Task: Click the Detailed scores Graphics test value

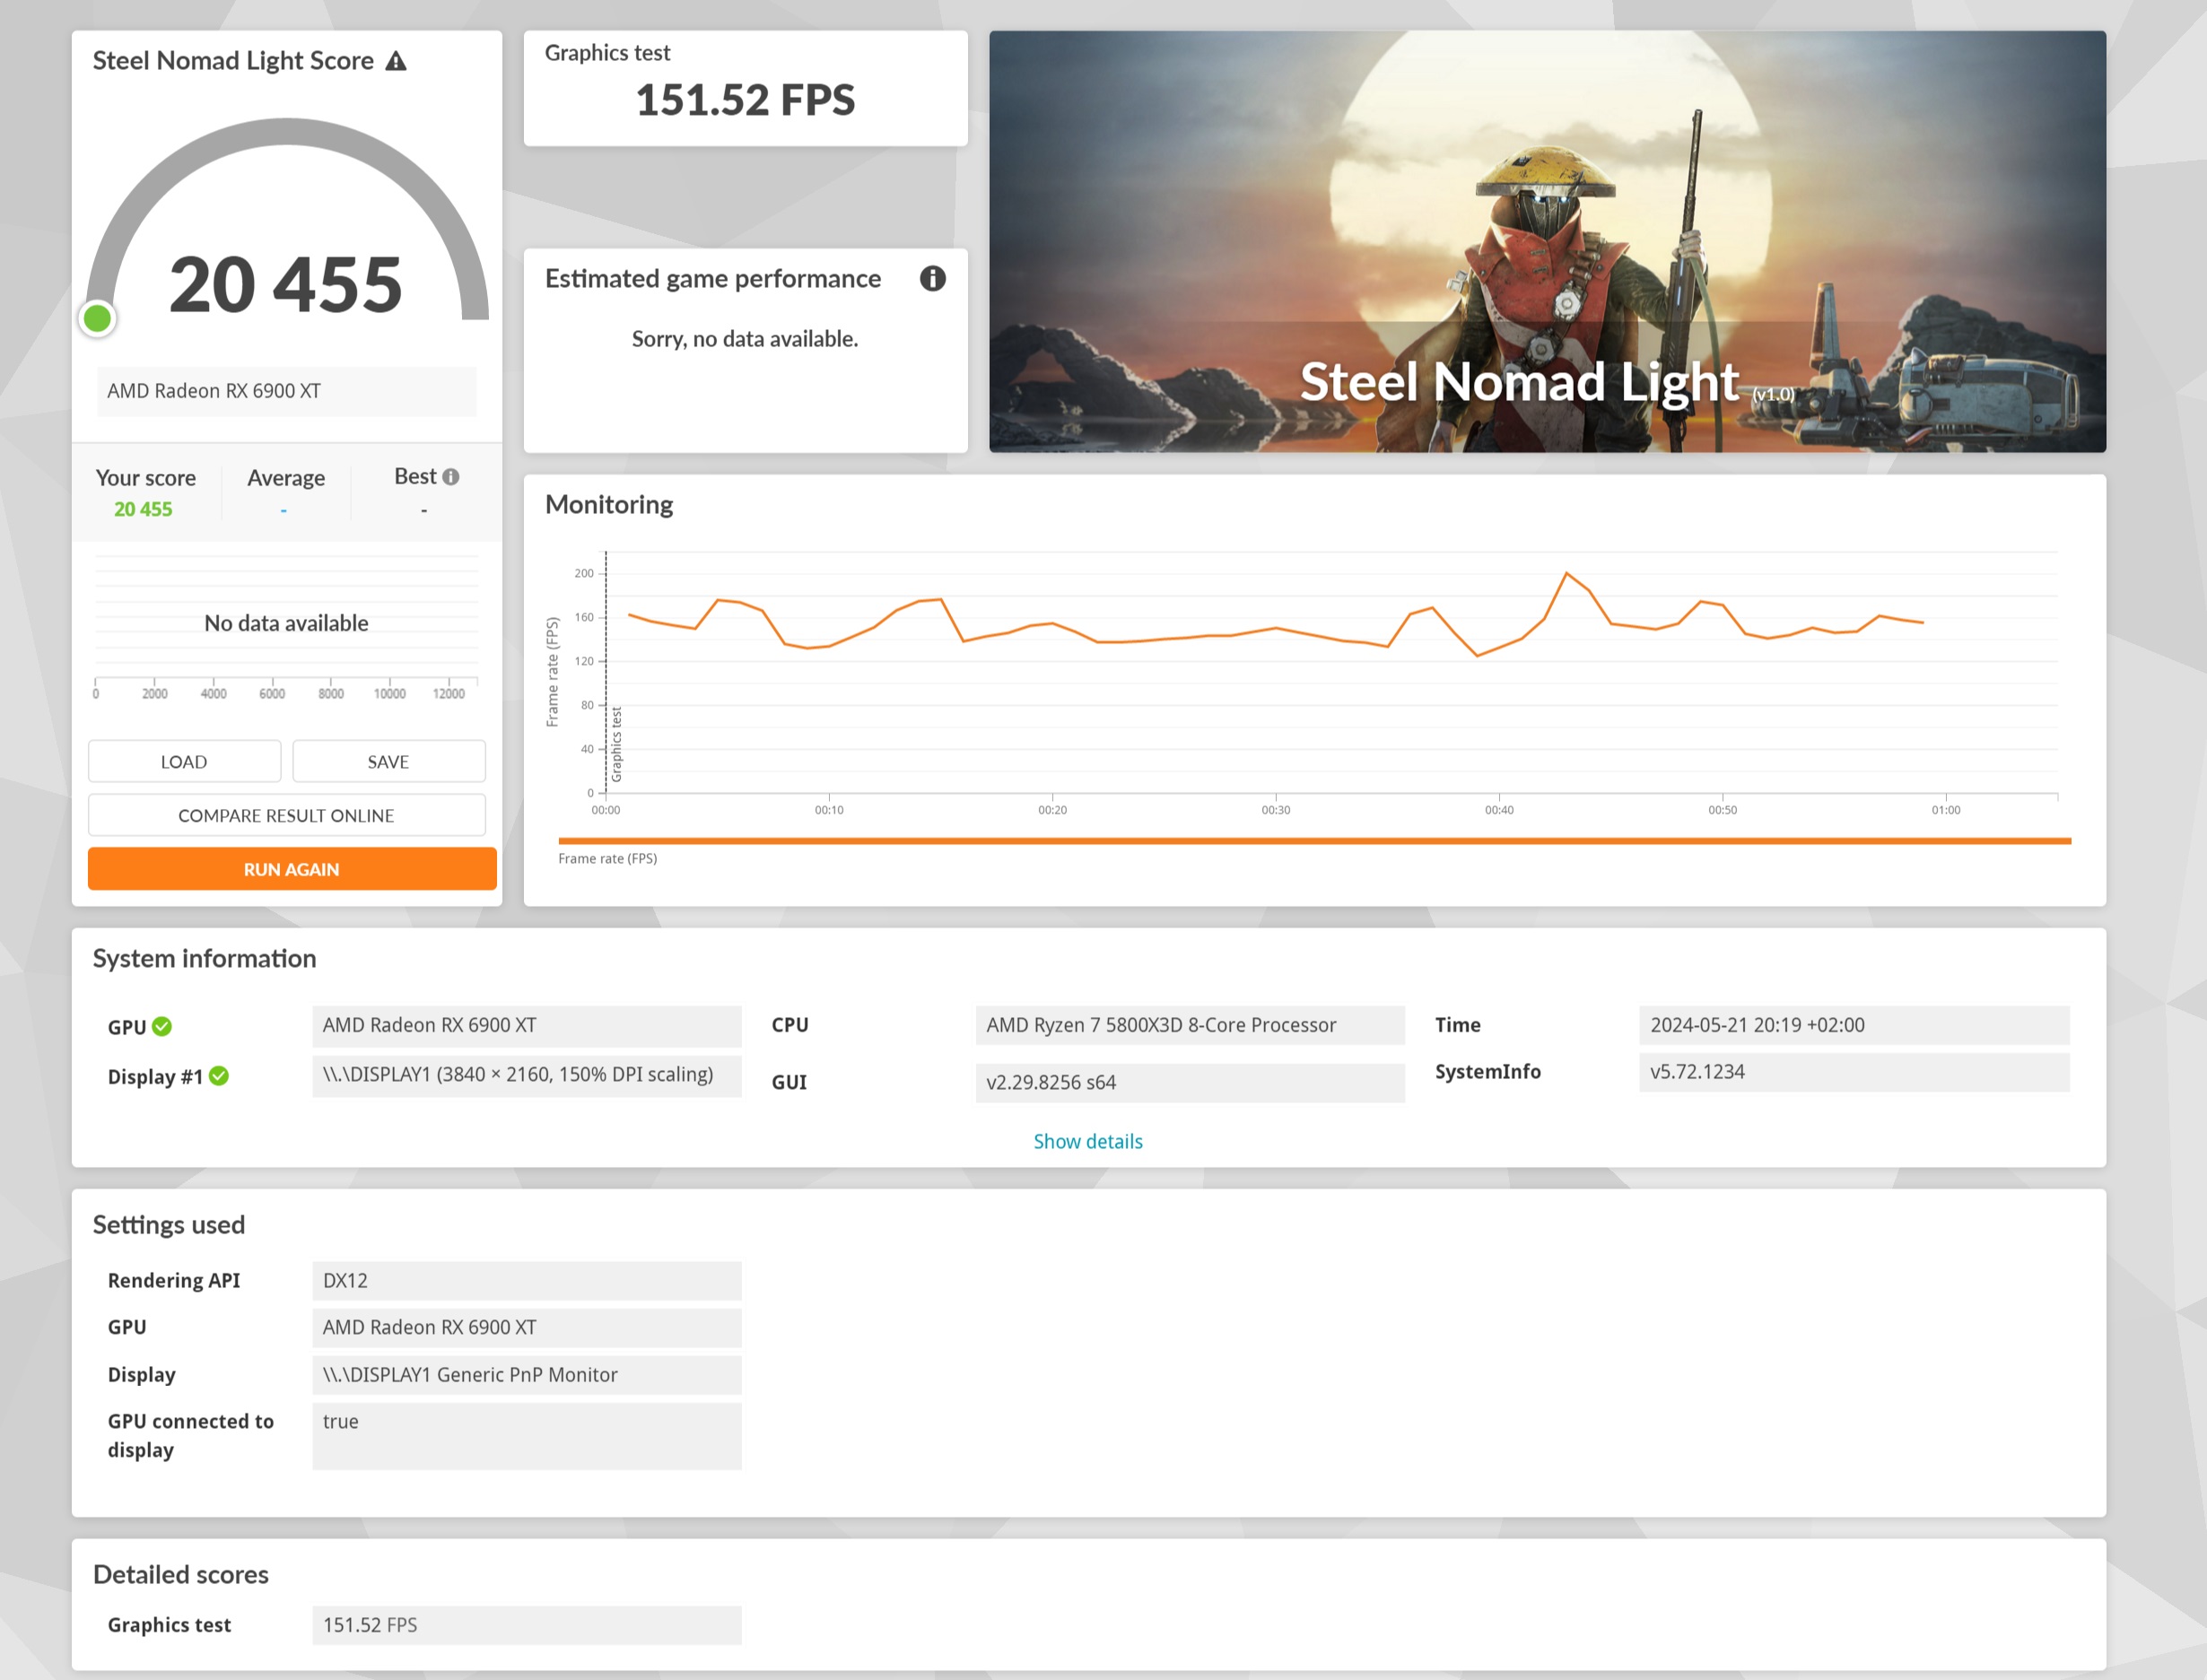Action: 526,1625
